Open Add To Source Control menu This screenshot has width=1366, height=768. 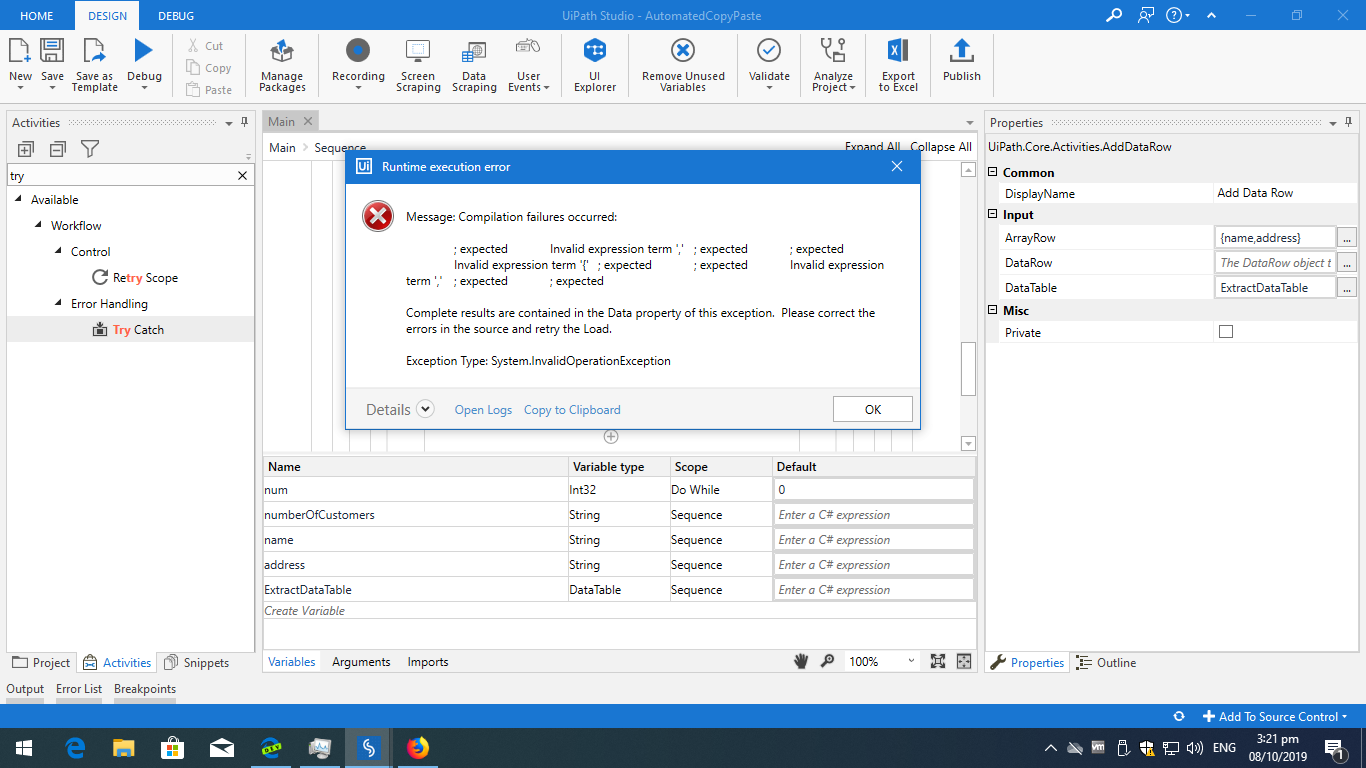click(x=1275, y=716)
